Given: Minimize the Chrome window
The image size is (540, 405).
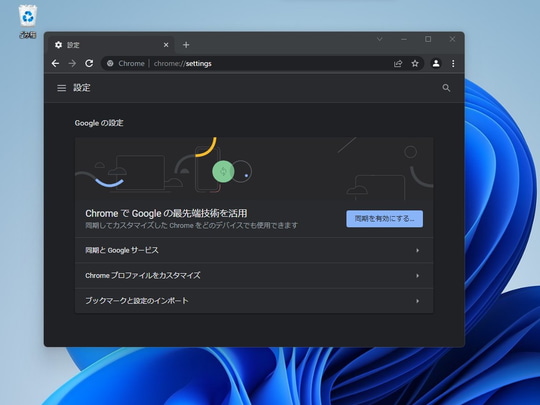Looking at the screenshot, I should click(404, 39).
